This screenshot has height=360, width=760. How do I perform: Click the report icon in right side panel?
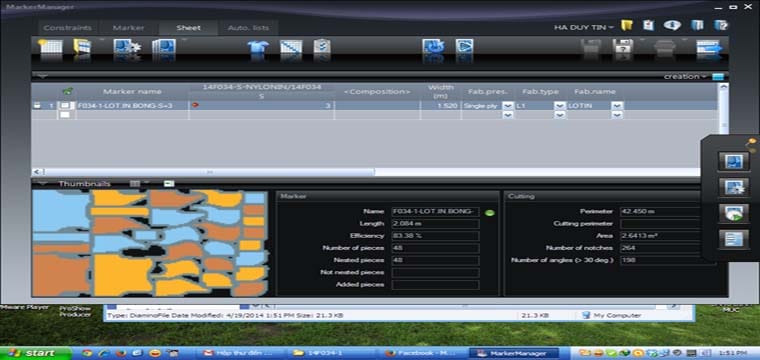733,239
